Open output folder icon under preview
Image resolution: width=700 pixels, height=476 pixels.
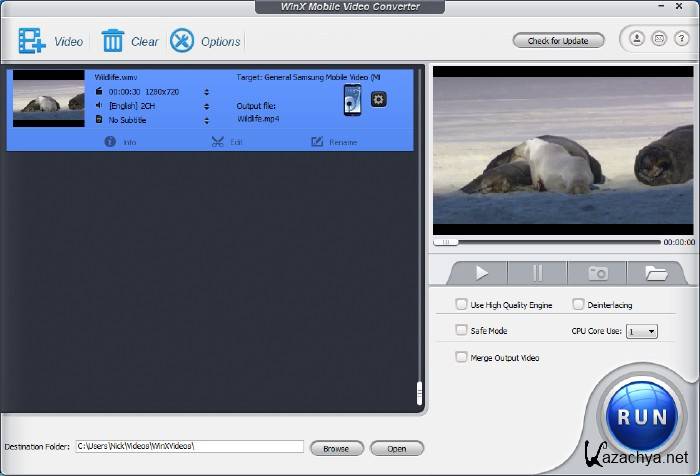(655, 272)
